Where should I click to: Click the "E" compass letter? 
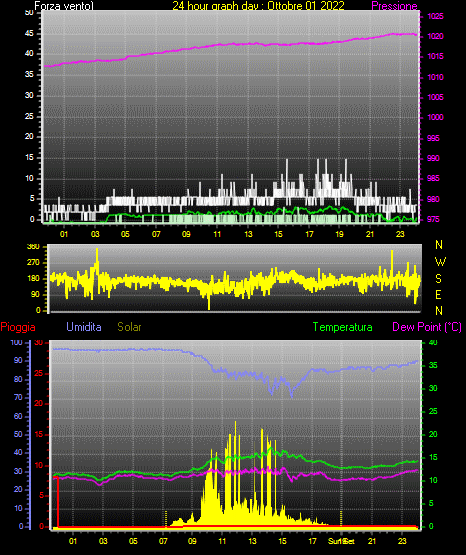tap(438, 295)
